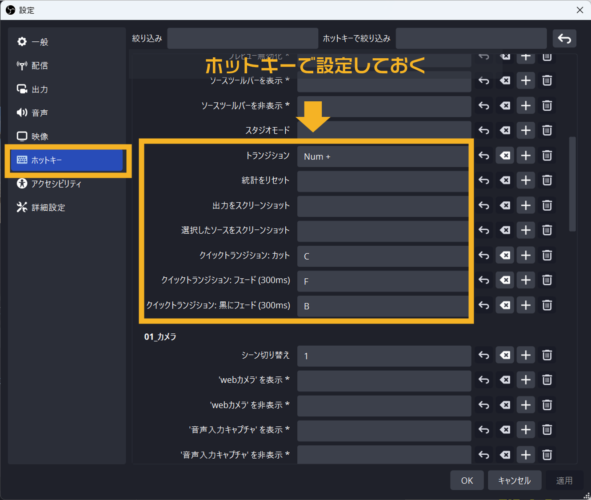Add another hotkey for シーン切り替え
This screenshot has height=500, width=591.
526,355
